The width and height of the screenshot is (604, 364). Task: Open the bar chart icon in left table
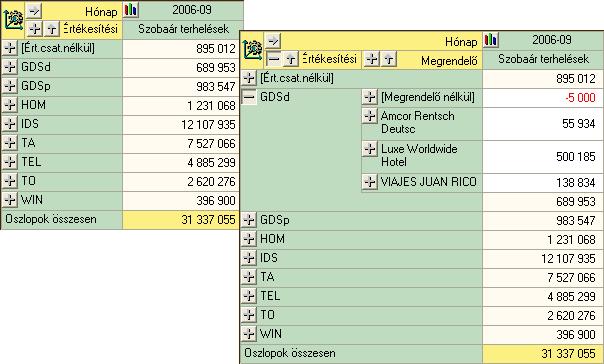tap(131, 10)
